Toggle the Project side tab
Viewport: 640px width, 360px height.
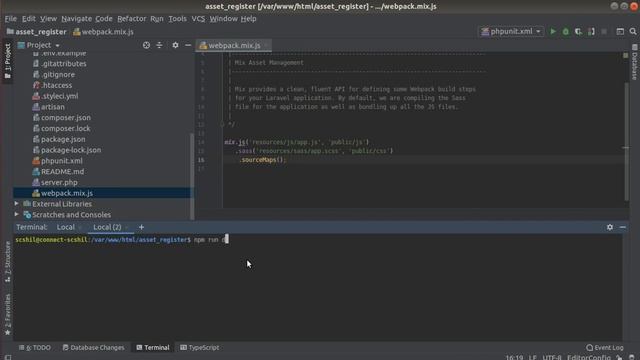coord(7,60)
